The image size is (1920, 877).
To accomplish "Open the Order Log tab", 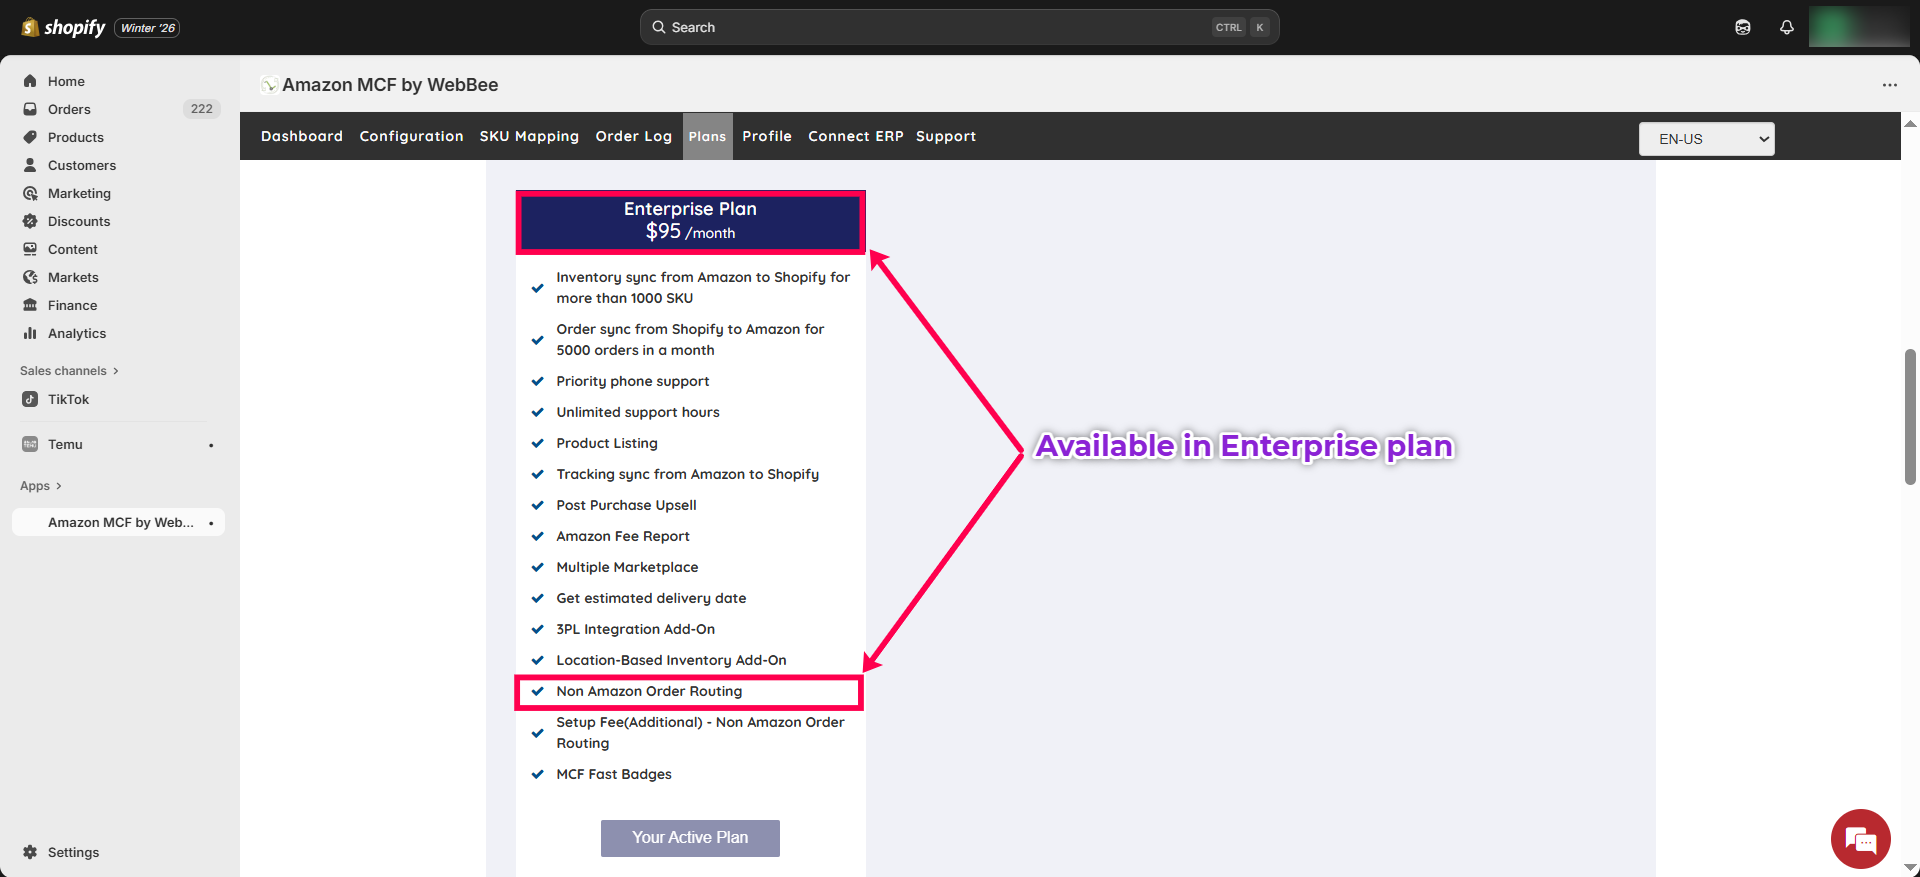I will tap(633, 136).
